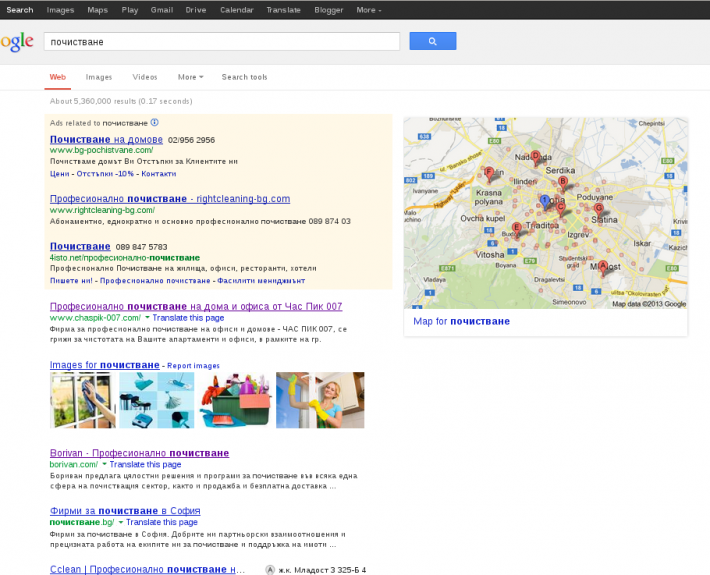Open Calendar in the top bar
Image resolution: width=710 pixels, height=575 pixels.
point(236,10)
